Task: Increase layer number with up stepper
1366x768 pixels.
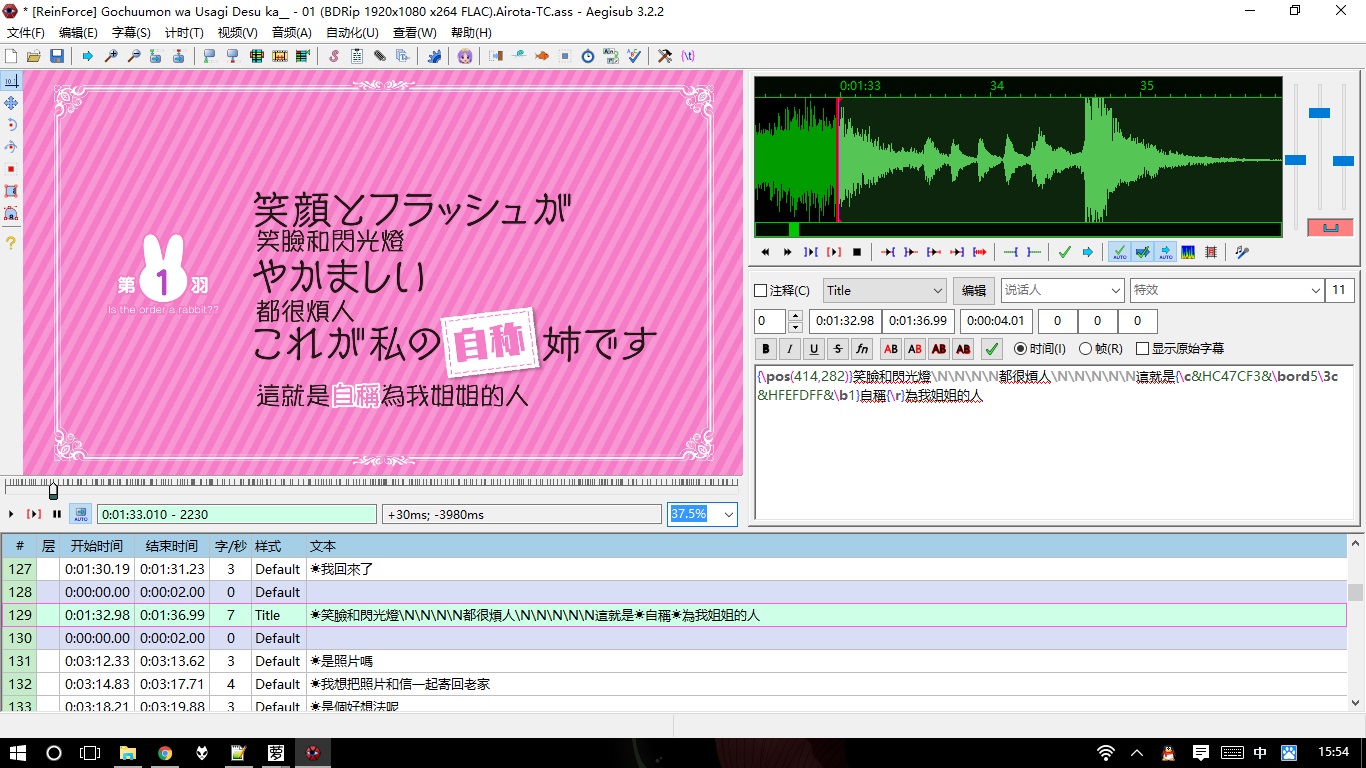Action: pyautogui.click(x=796, y=316)
